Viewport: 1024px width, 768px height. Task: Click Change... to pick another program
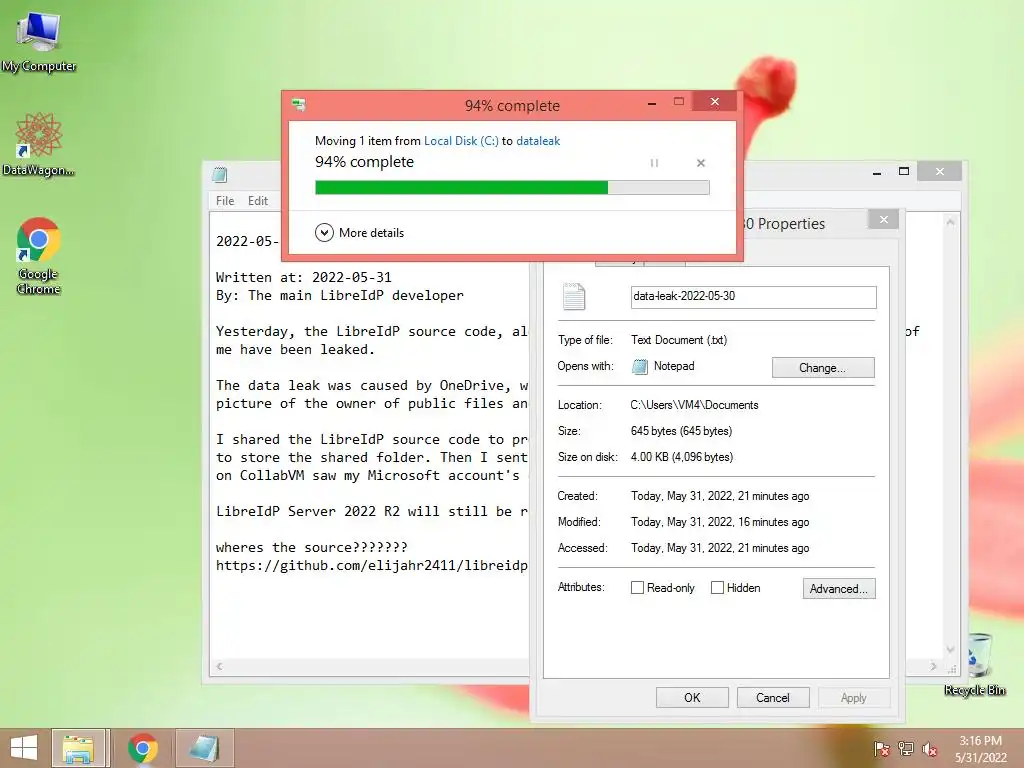coord(823,368)
